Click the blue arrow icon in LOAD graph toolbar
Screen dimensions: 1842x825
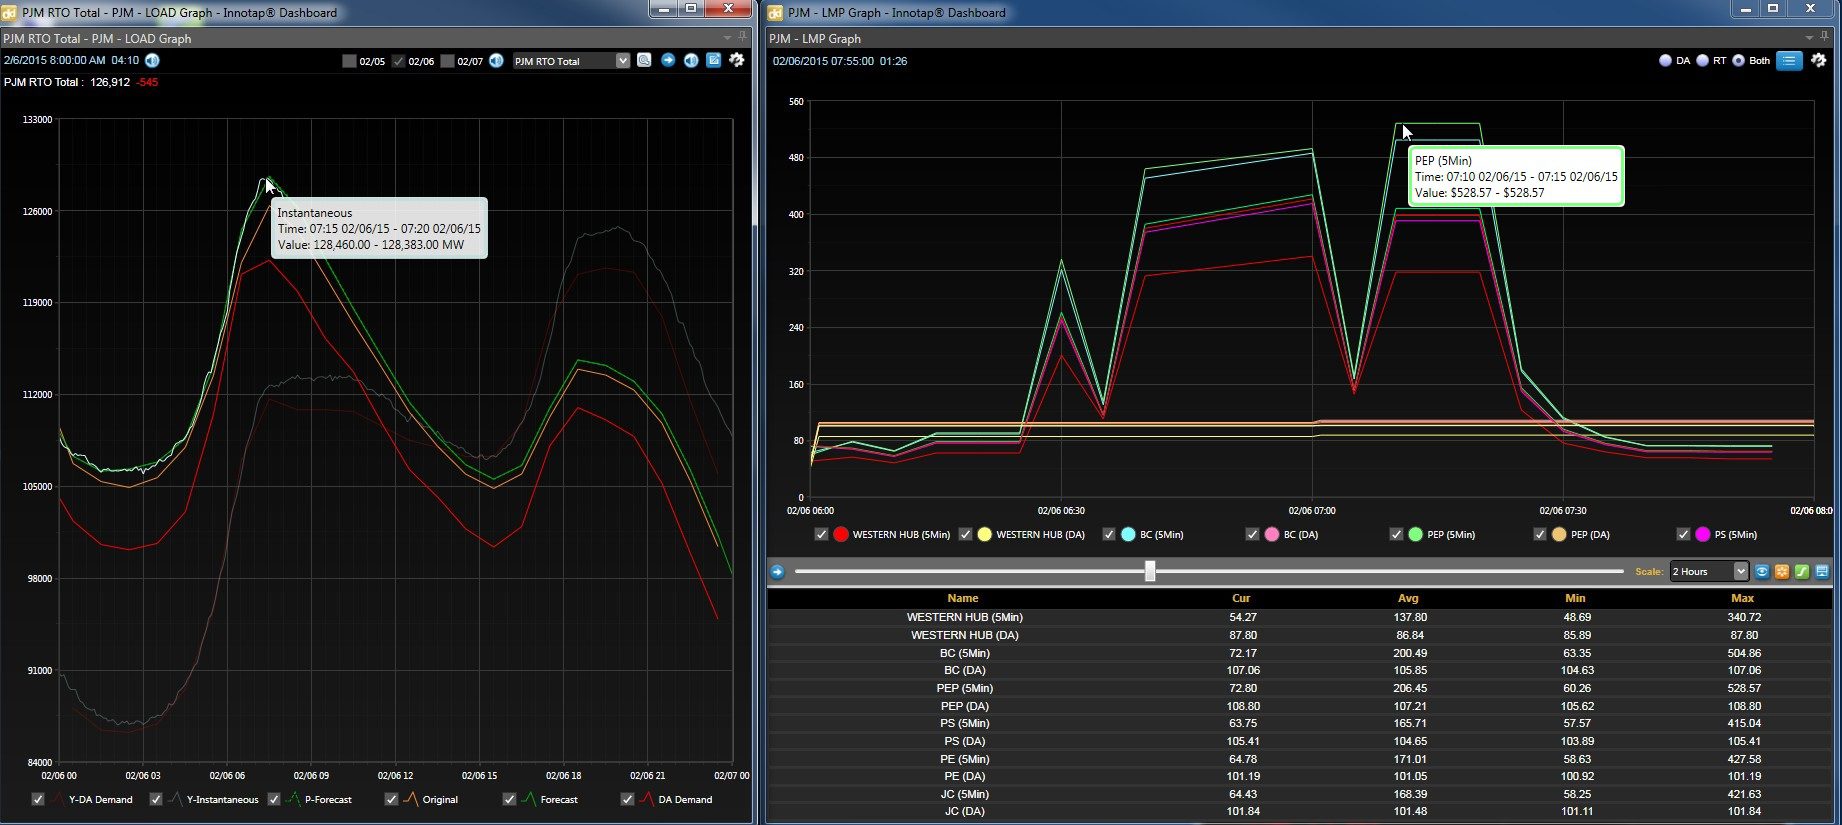click(668, 61)
